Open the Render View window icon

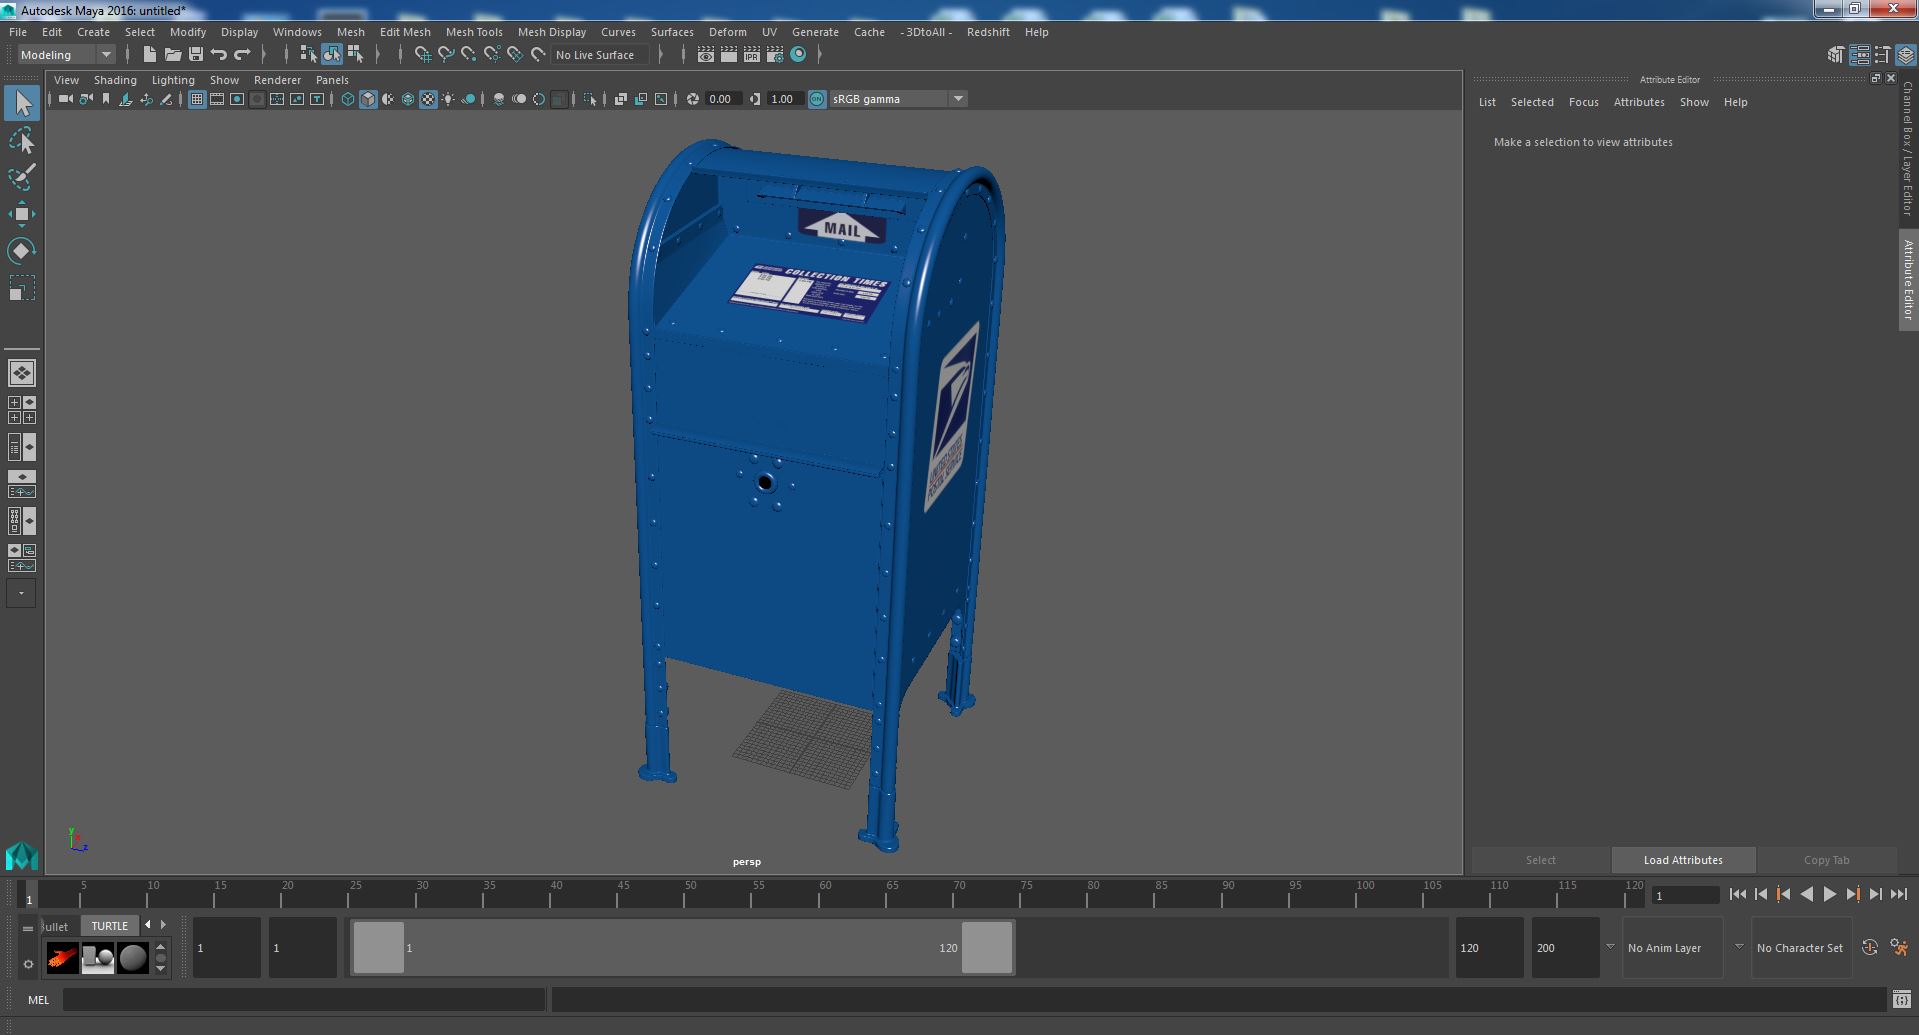point(706,55)
